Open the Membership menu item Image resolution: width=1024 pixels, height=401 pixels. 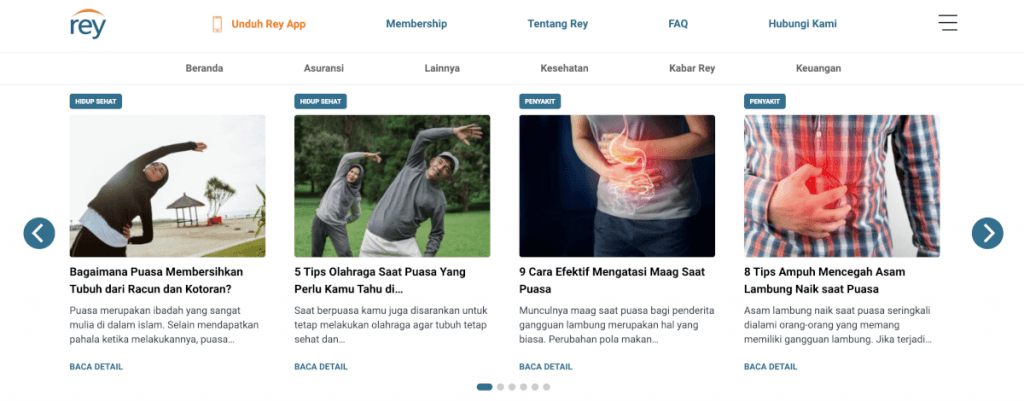(x=416, y=24)
